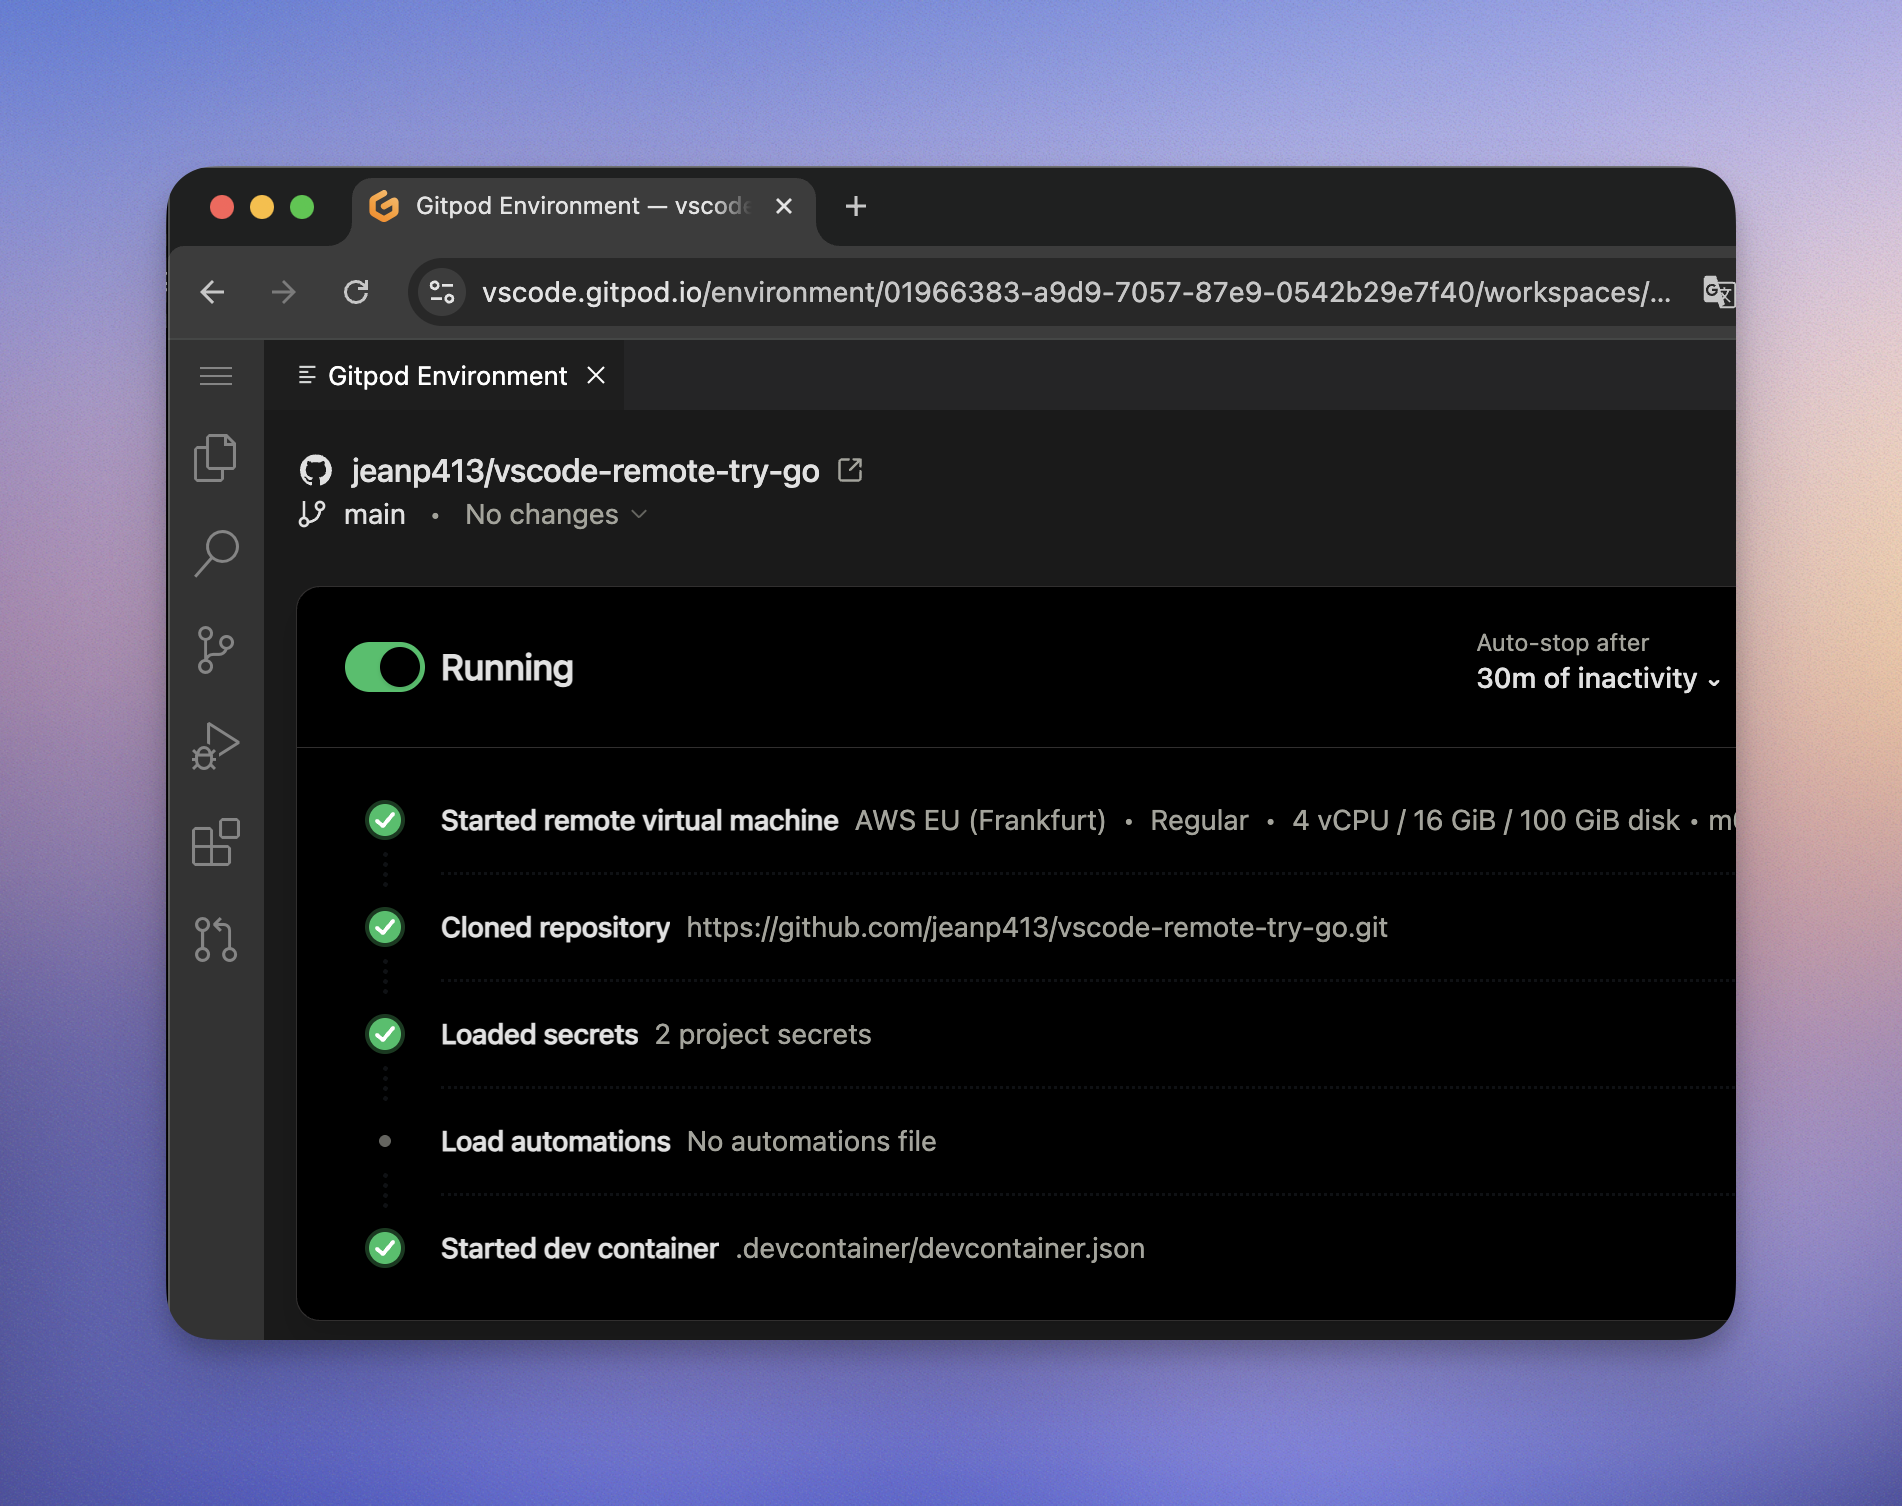This screenshot has width=1902, height=1506.
Task: Open the Run and Debug view
Action: click(x=216, y=746)
